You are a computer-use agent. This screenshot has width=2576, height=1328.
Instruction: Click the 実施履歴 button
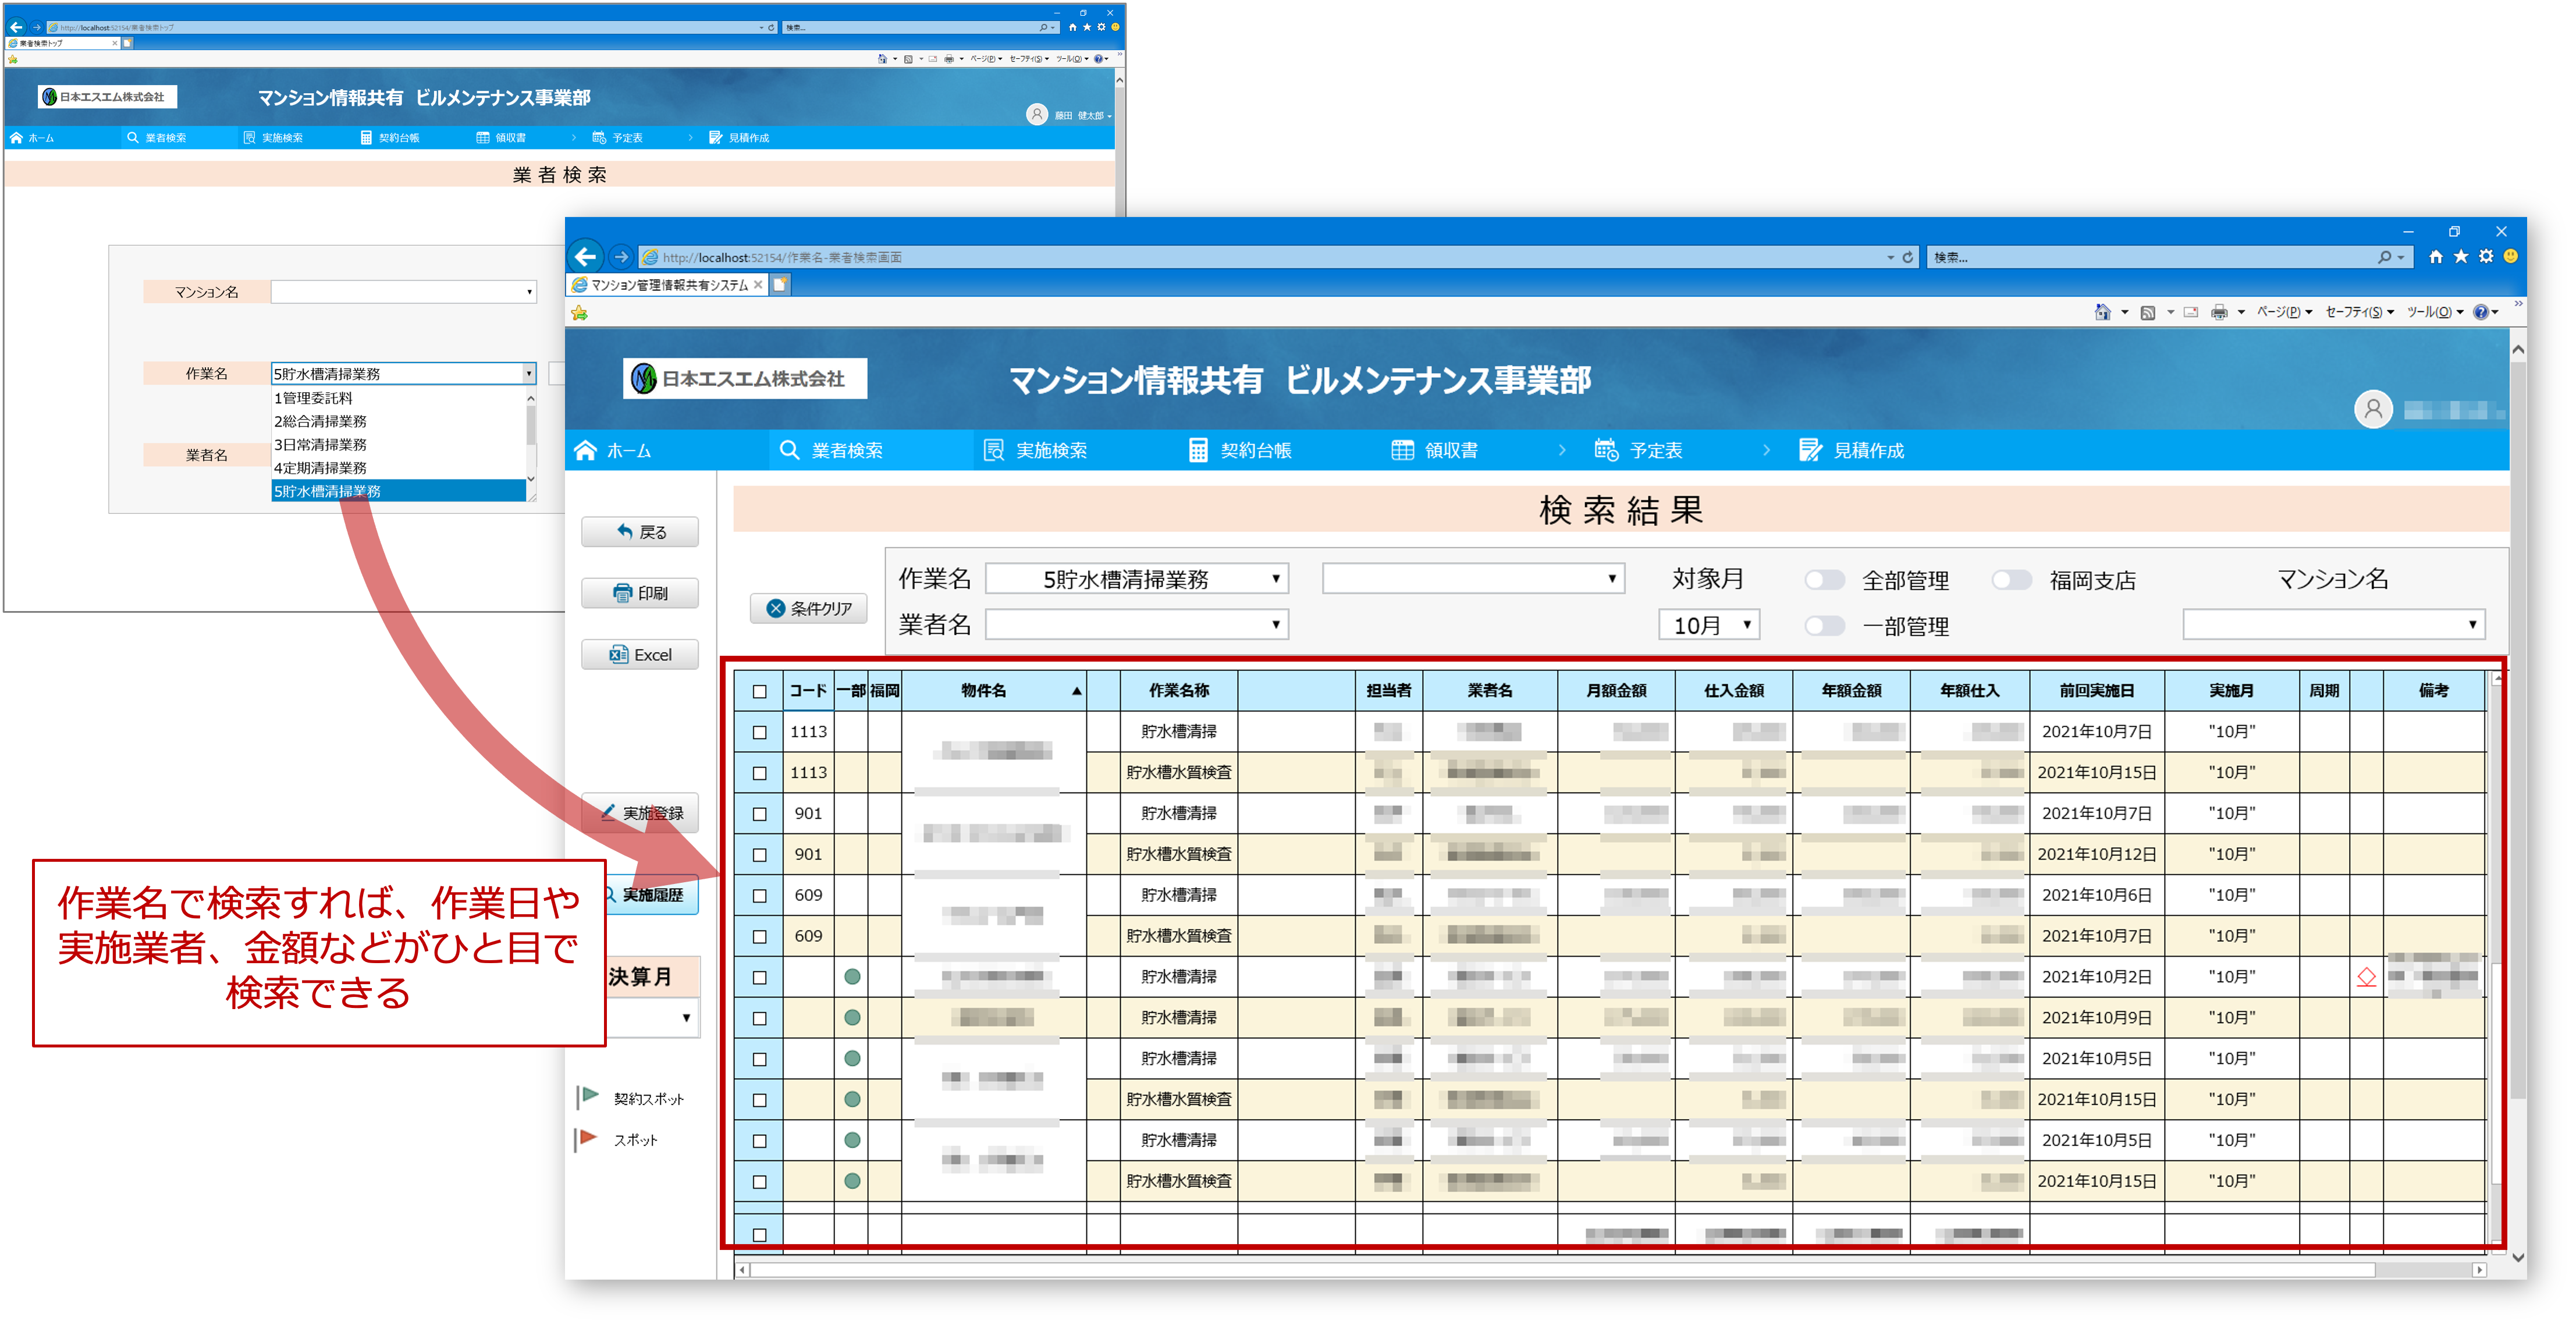coord(652,895)
